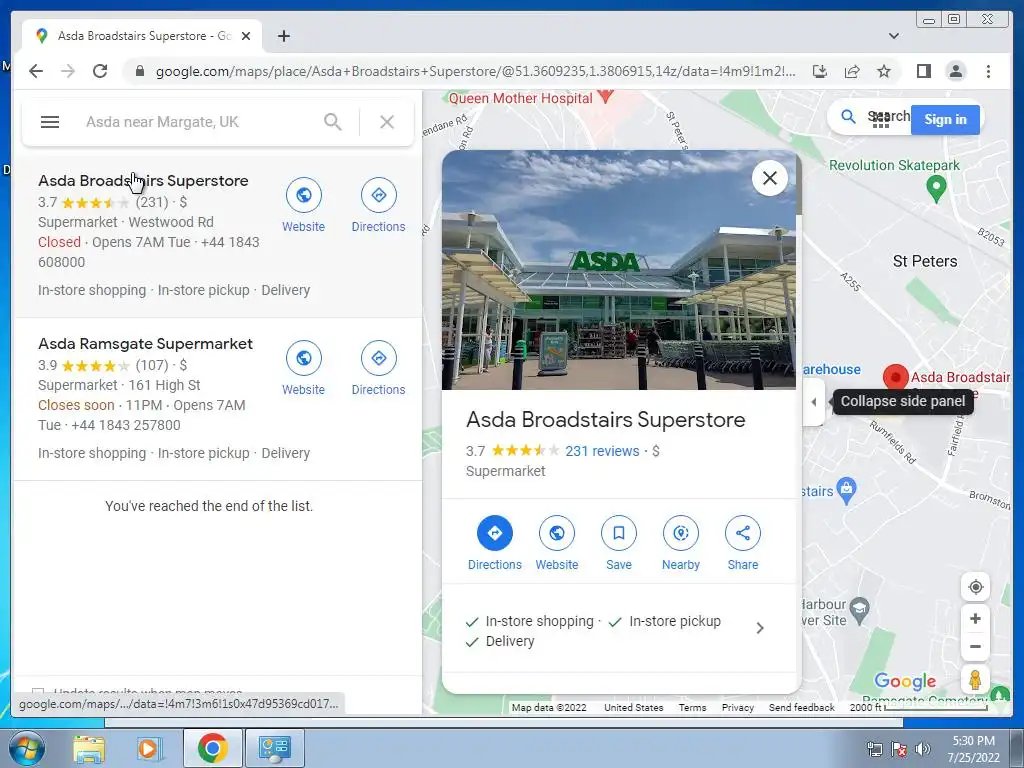Zoom in the map with plus
The height and width of the screenshot is (768, 1024).
click(x=976, y=618)
